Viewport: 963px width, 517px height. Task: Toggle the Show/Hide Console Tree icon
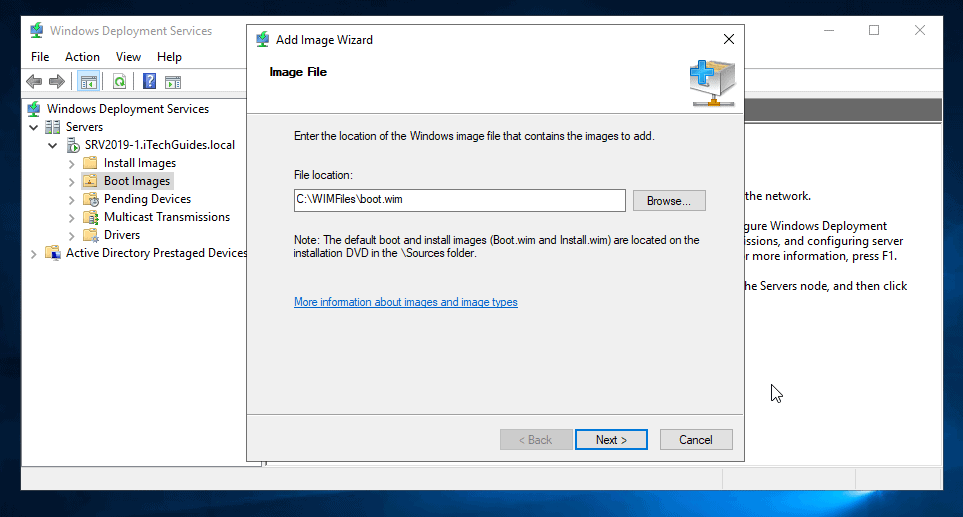tap(88, 82)
